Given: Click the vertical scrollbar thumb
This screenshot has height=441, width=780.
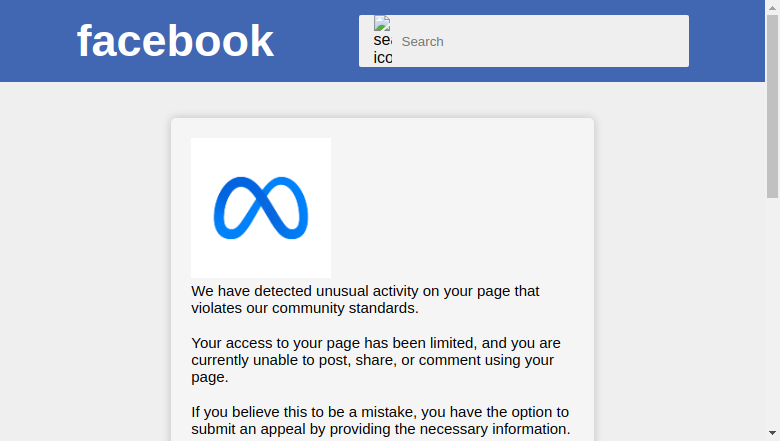Looking at the screenshot, I should pyautogui.click(x=772, y=106).
